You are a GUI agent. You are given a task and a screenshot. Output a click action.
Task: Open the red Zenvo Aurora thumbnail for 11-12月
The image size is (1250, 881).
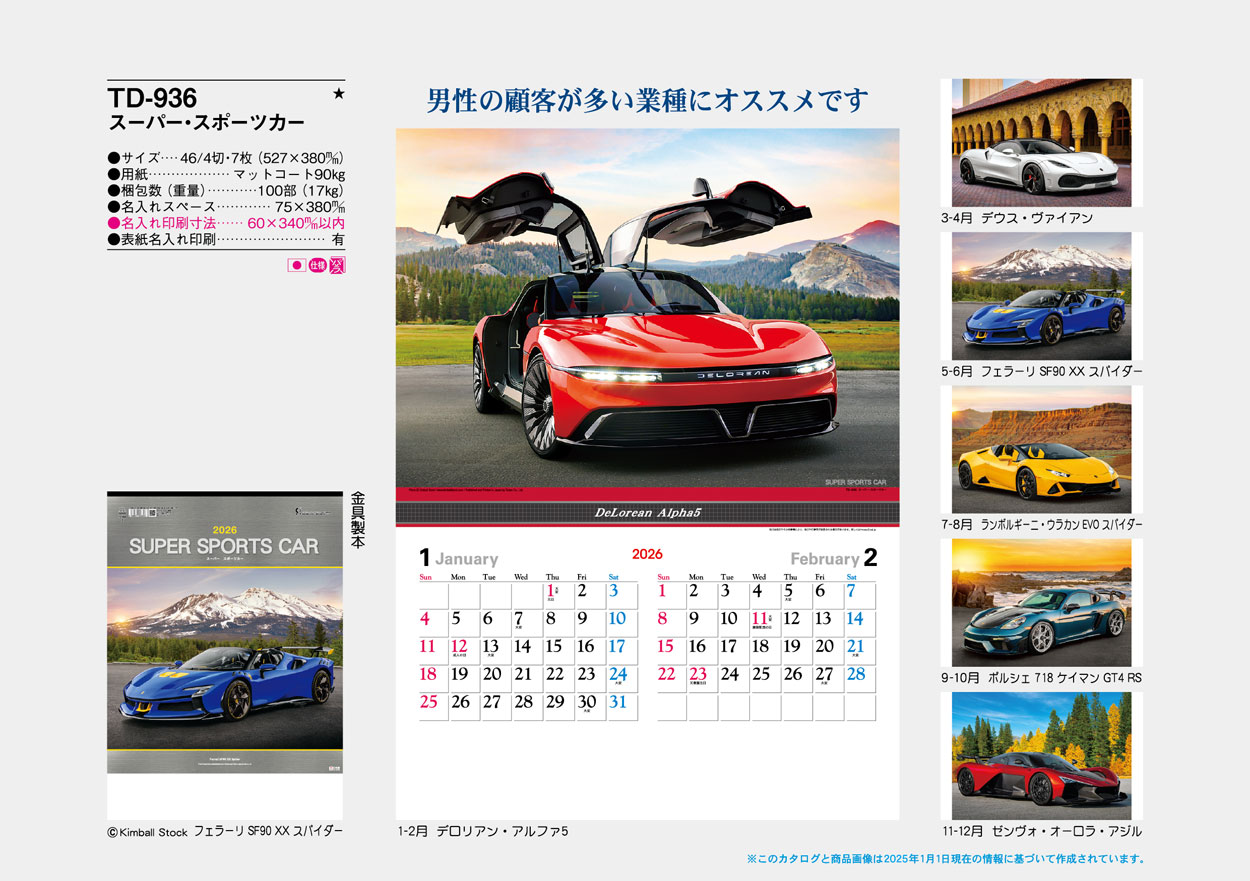pos(1041,755)
